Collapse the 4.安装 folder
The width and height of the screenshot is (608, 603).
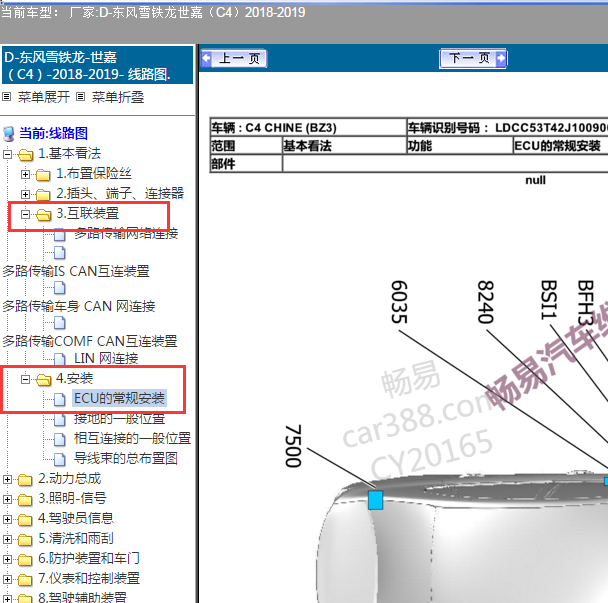[x=25, y=379]
